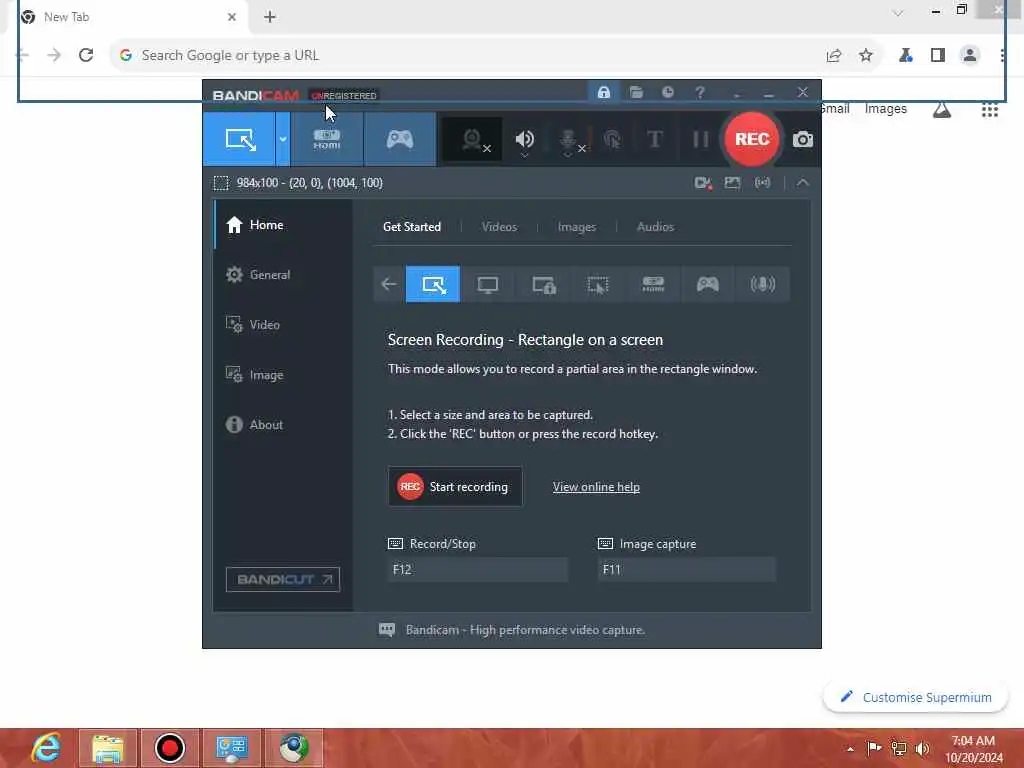This screenshot has height=768, width=1024.
Task: Open a new Chrome tab with plus button
Action: click(x=270, y=17)
